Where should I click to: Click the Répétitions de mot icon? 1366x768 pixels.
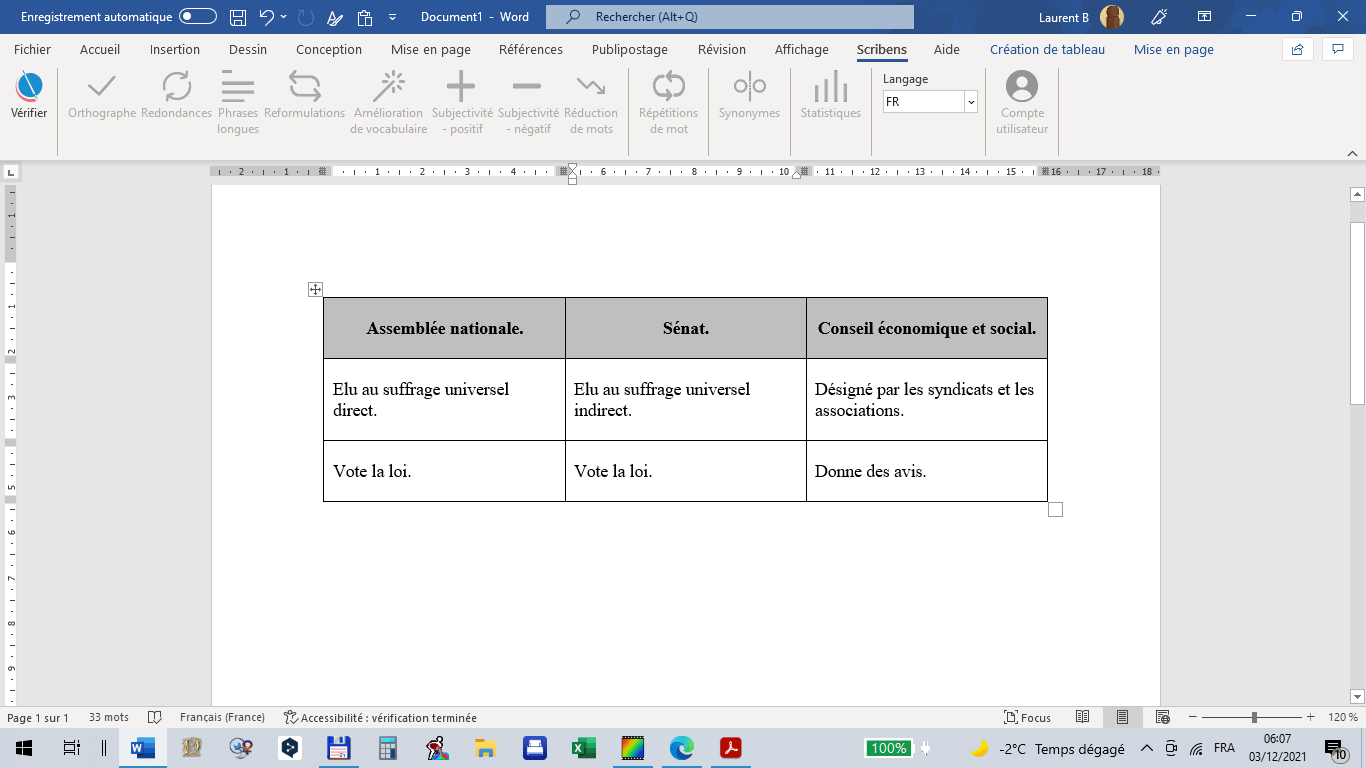(x=668, y=87)
